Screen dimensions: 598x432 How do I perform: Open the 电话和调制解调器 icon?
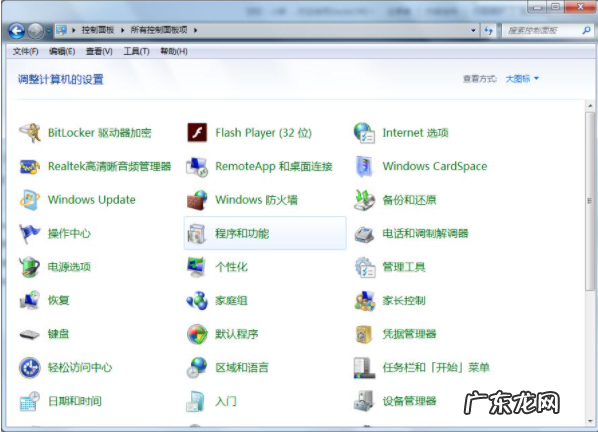(364, 233)
